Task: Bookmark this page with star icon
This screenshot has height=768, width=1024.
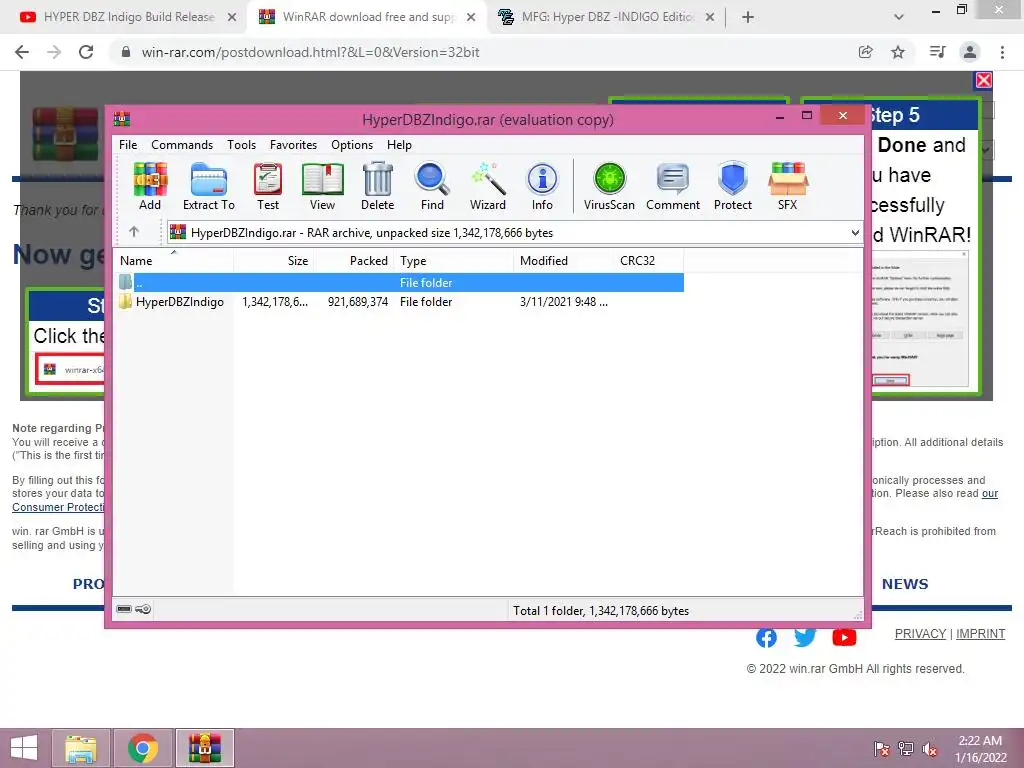Action: [x=898, y=52]
